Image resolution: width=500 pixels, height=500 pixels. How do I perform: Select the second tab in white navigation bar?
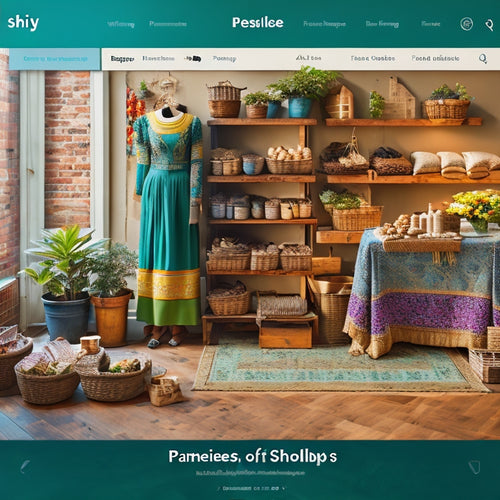(158, 58)
